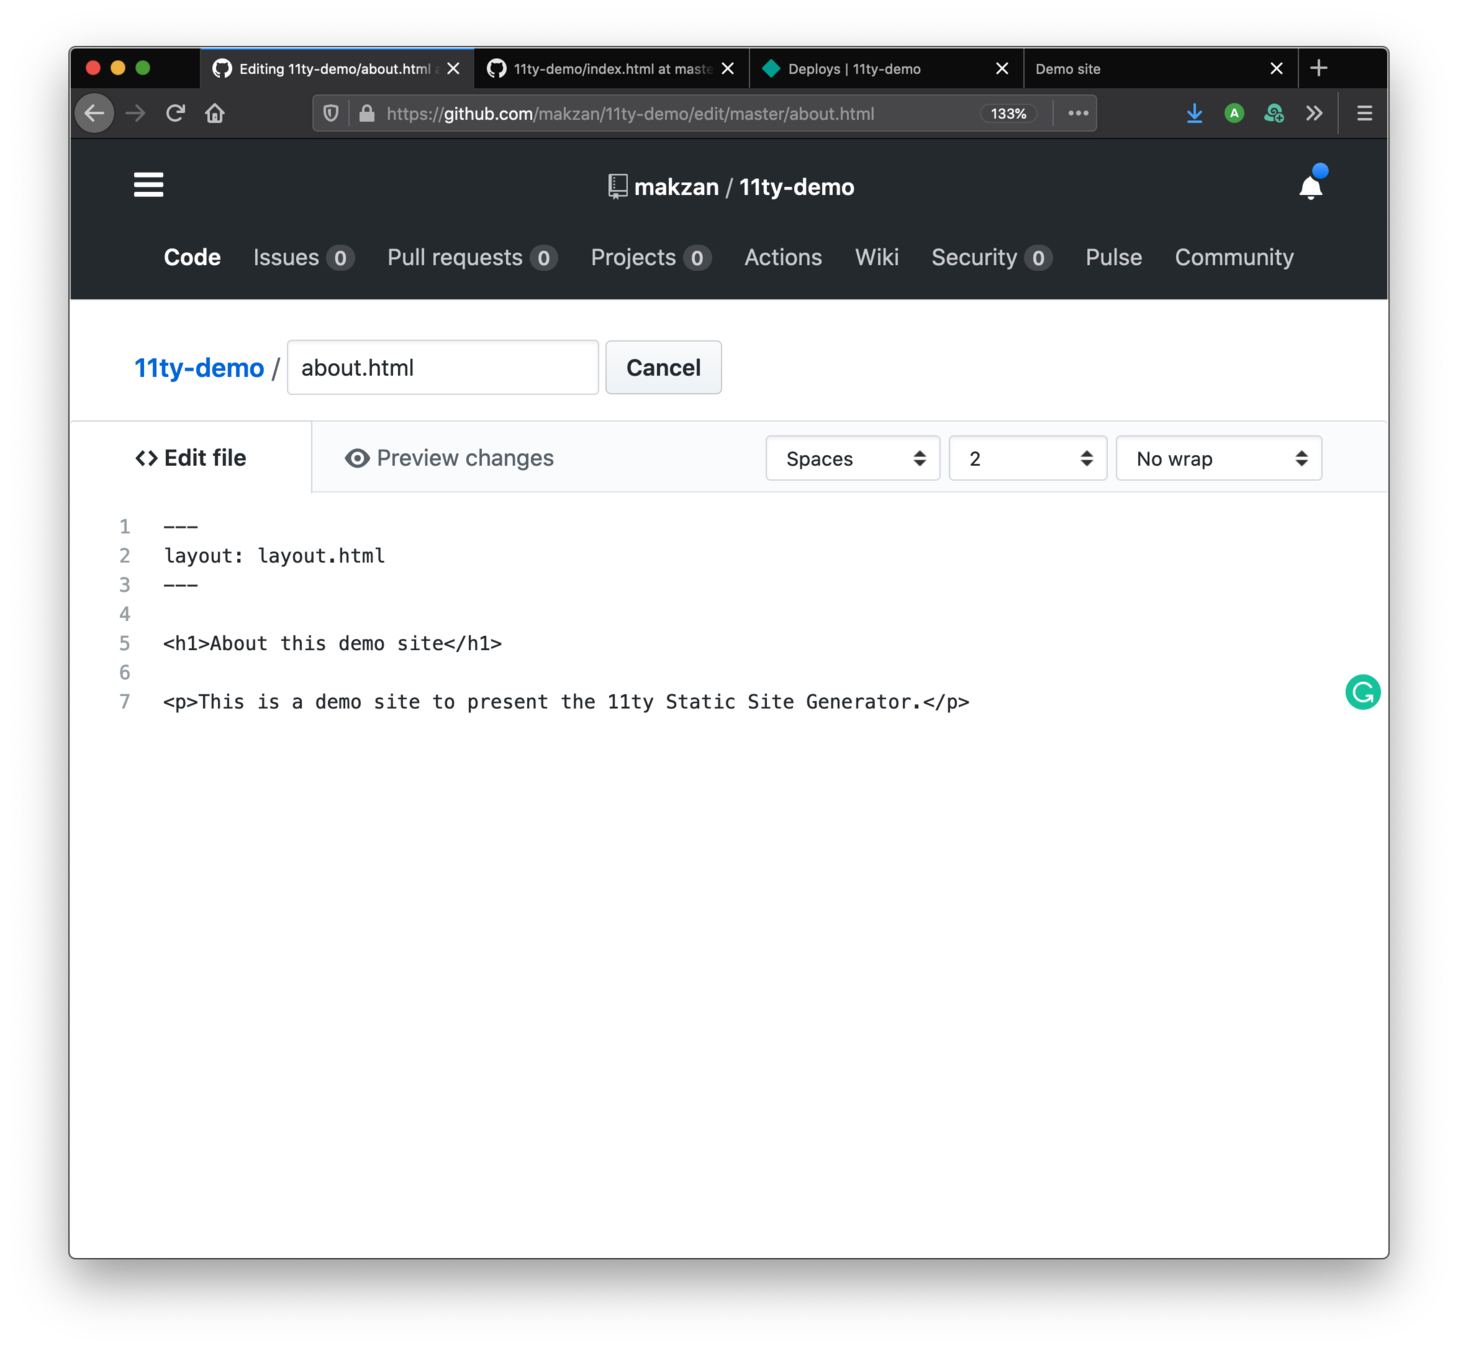Click line number 6 in the gutter
Viewport: 1458px width, 1350px height.
click(x=125, y=672)
